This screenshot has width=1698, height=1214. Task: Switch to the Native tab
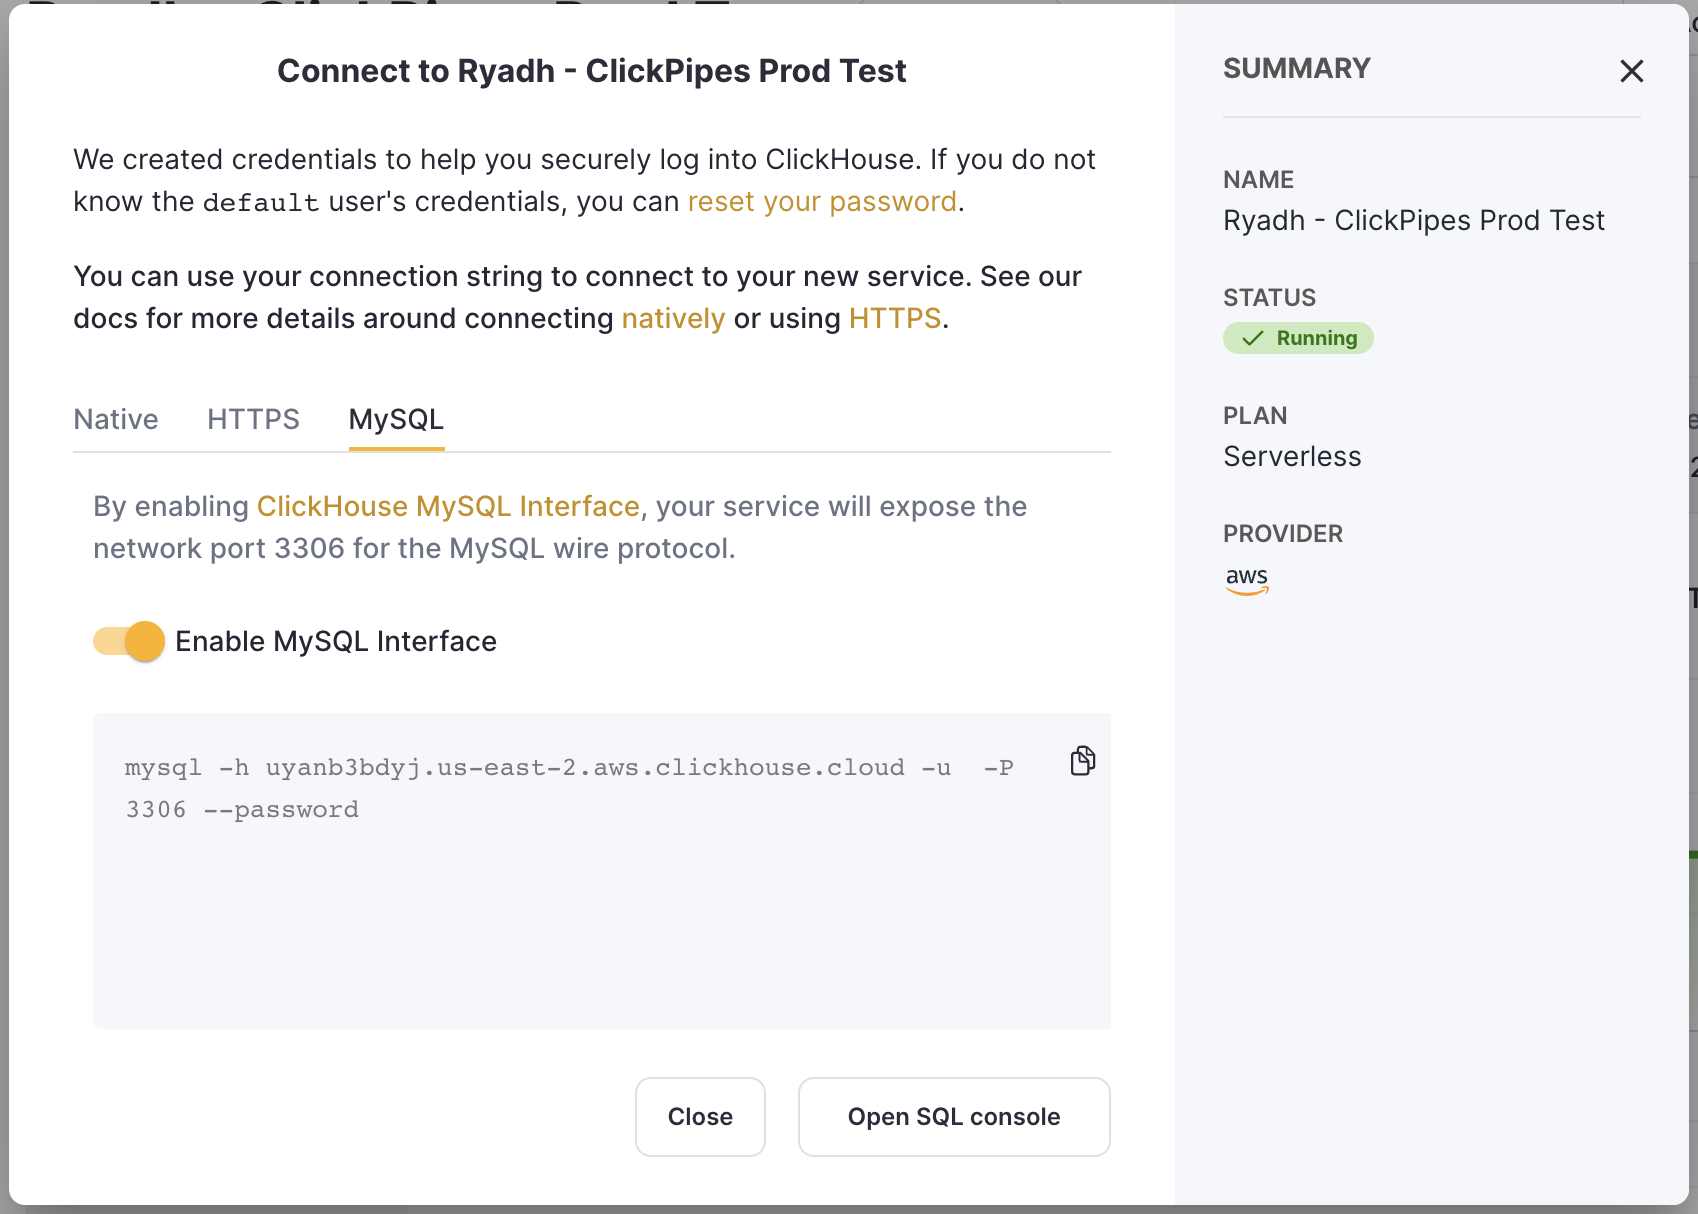pyautogui.click(x=115, y=419)
